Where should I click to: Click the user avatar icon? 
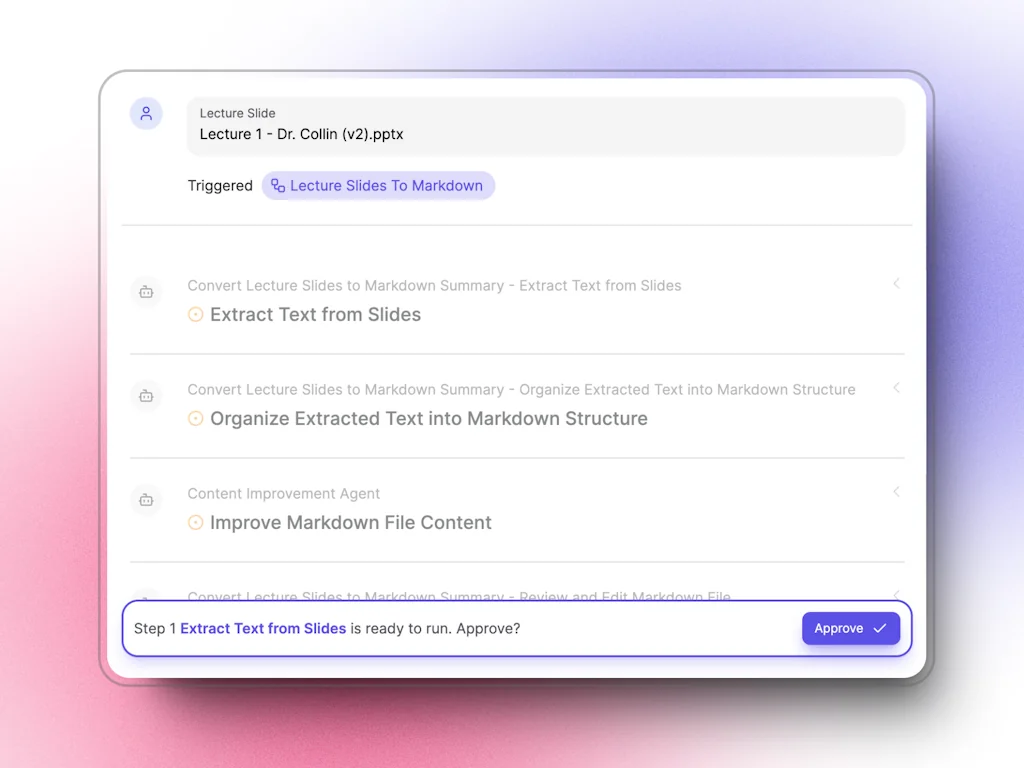(146, 114)
